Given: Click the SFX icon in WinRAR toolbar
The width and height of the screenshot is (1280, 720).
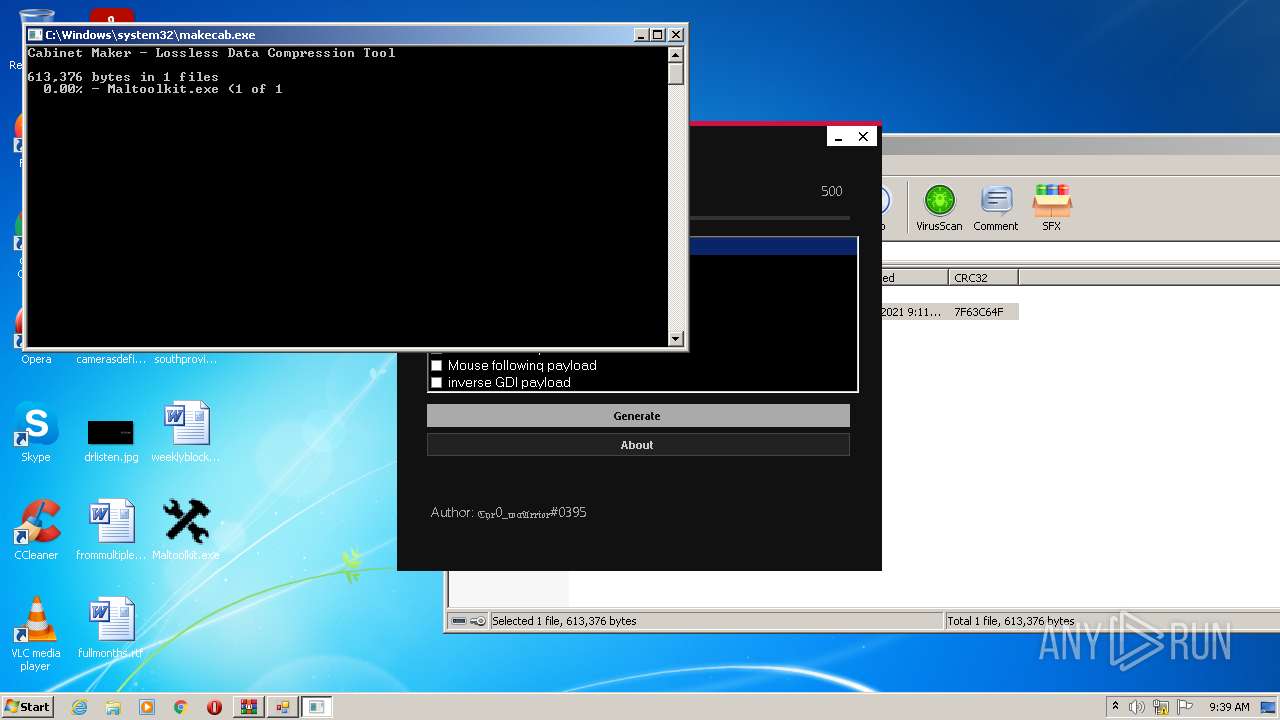Looking at the screenshot, I should [1052, 208].
